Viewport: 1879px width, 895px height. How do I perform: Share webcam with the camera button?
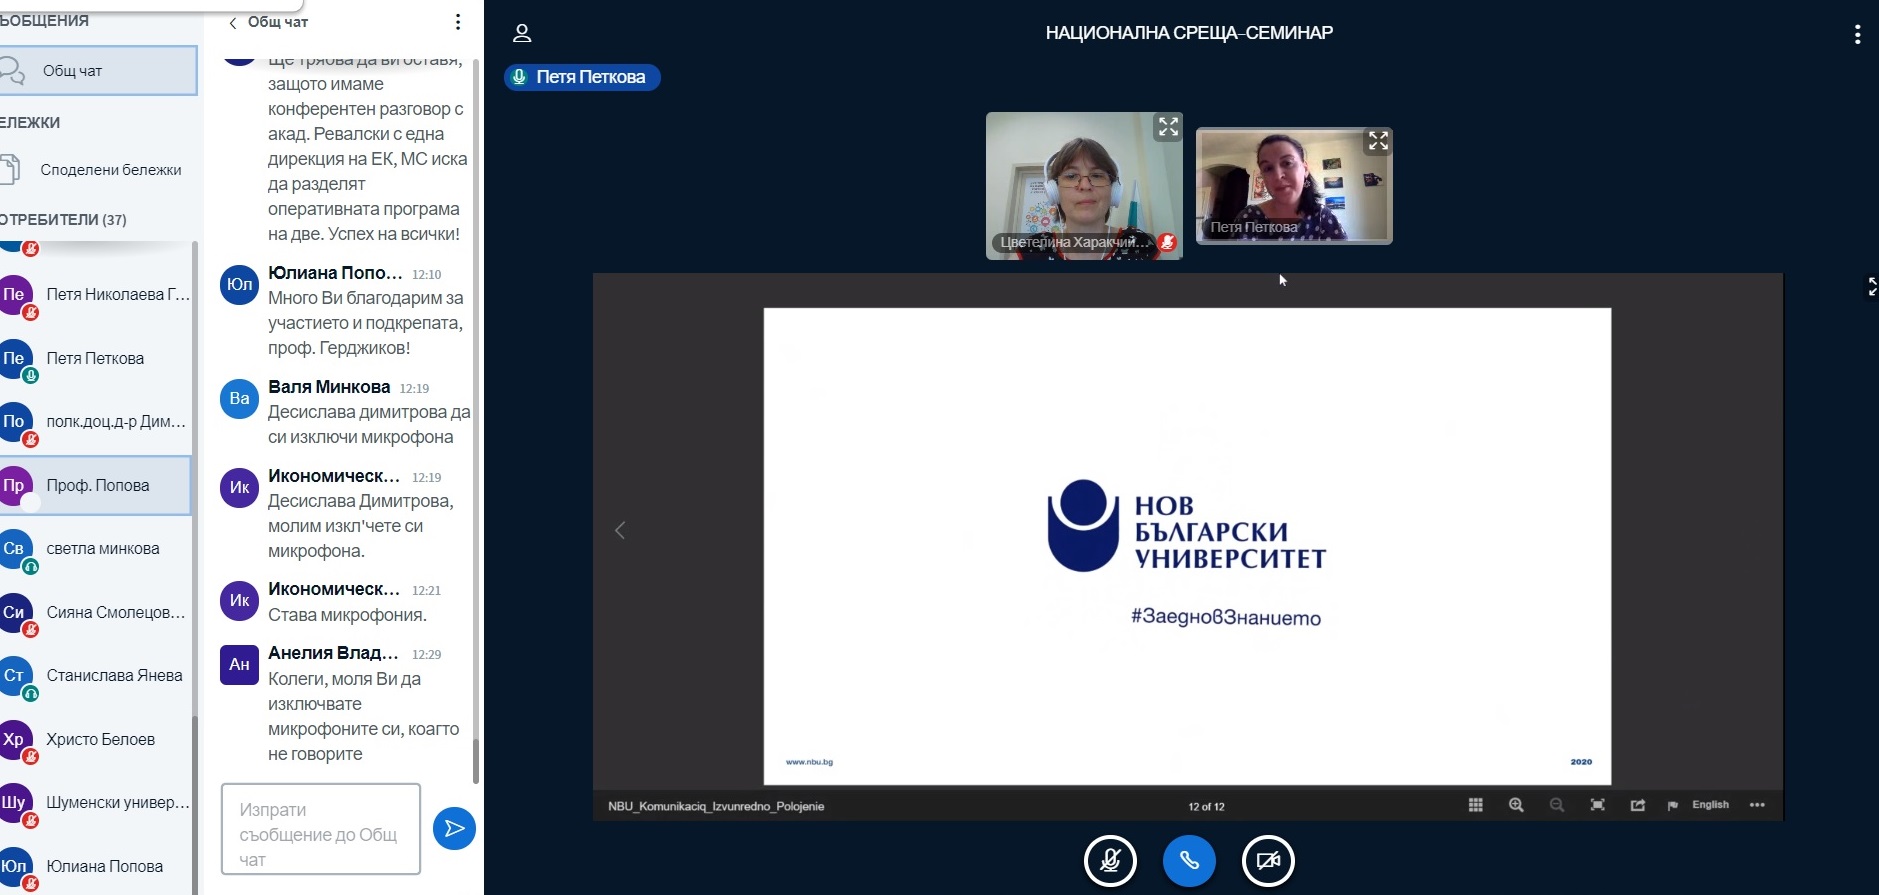click(x=1268, y=861)
